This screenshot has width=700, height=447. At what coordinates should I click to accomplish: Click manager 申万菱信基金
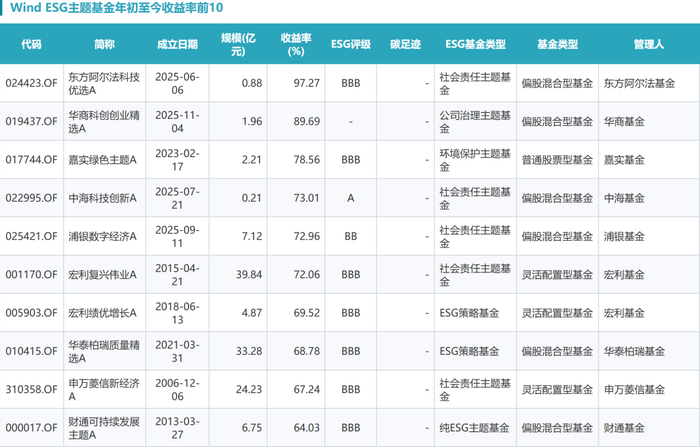(x=634, y=389)
